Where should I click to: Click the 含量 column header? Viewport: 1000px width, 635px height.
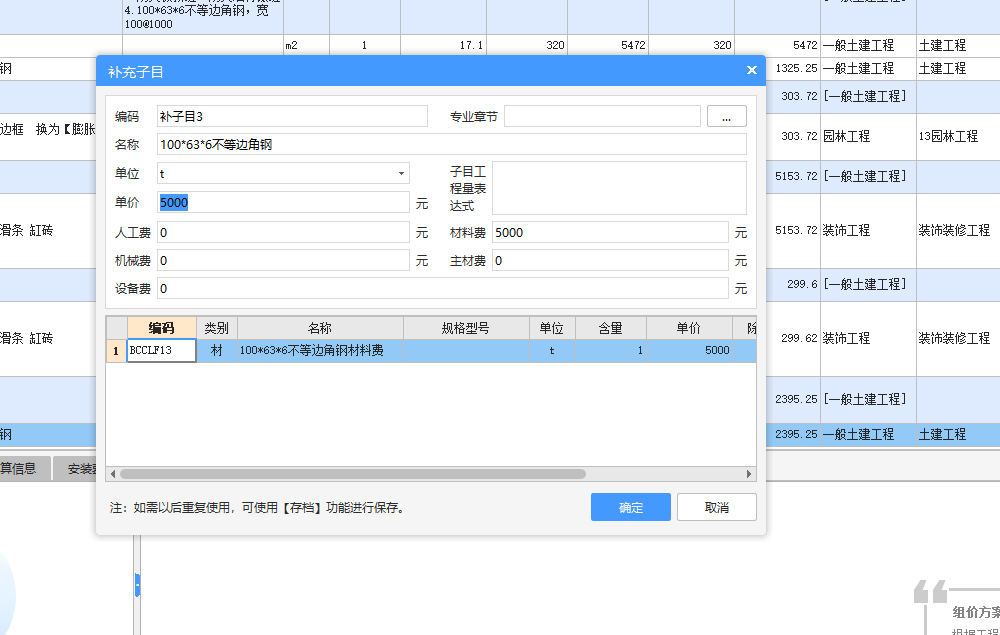pyautogui.click(x=610, y=328)
